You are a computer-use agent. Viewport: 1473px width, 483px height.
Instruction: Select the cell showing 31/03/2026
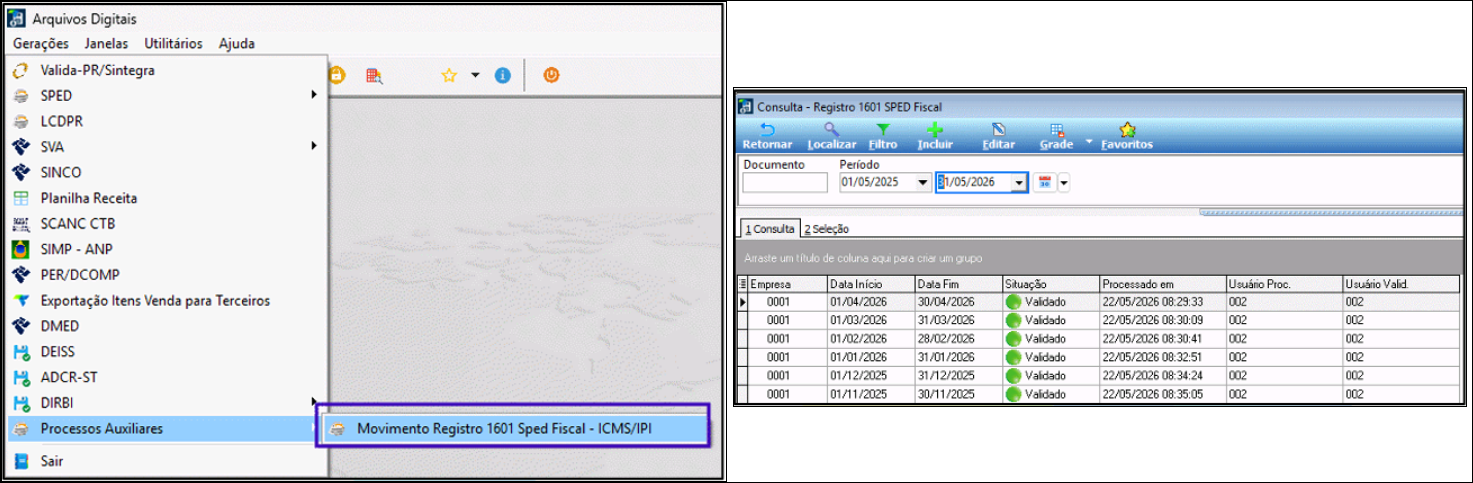pyautogui.click(x=957, y=320)
